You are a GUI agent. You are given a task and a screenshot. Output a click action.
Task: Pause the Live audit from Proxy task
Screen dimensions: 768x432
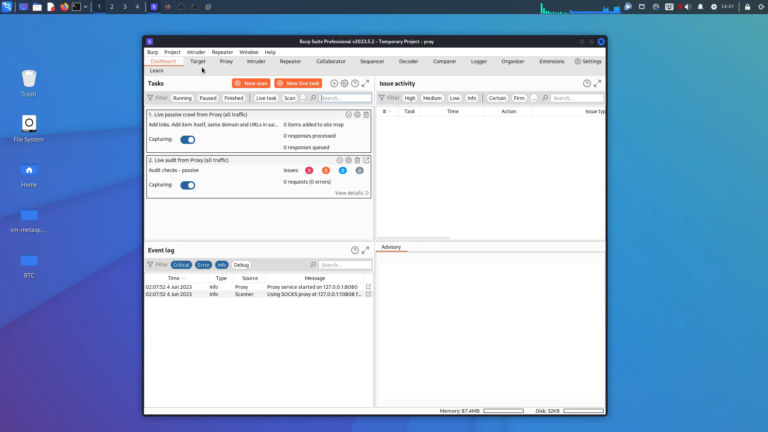[340, 160]
